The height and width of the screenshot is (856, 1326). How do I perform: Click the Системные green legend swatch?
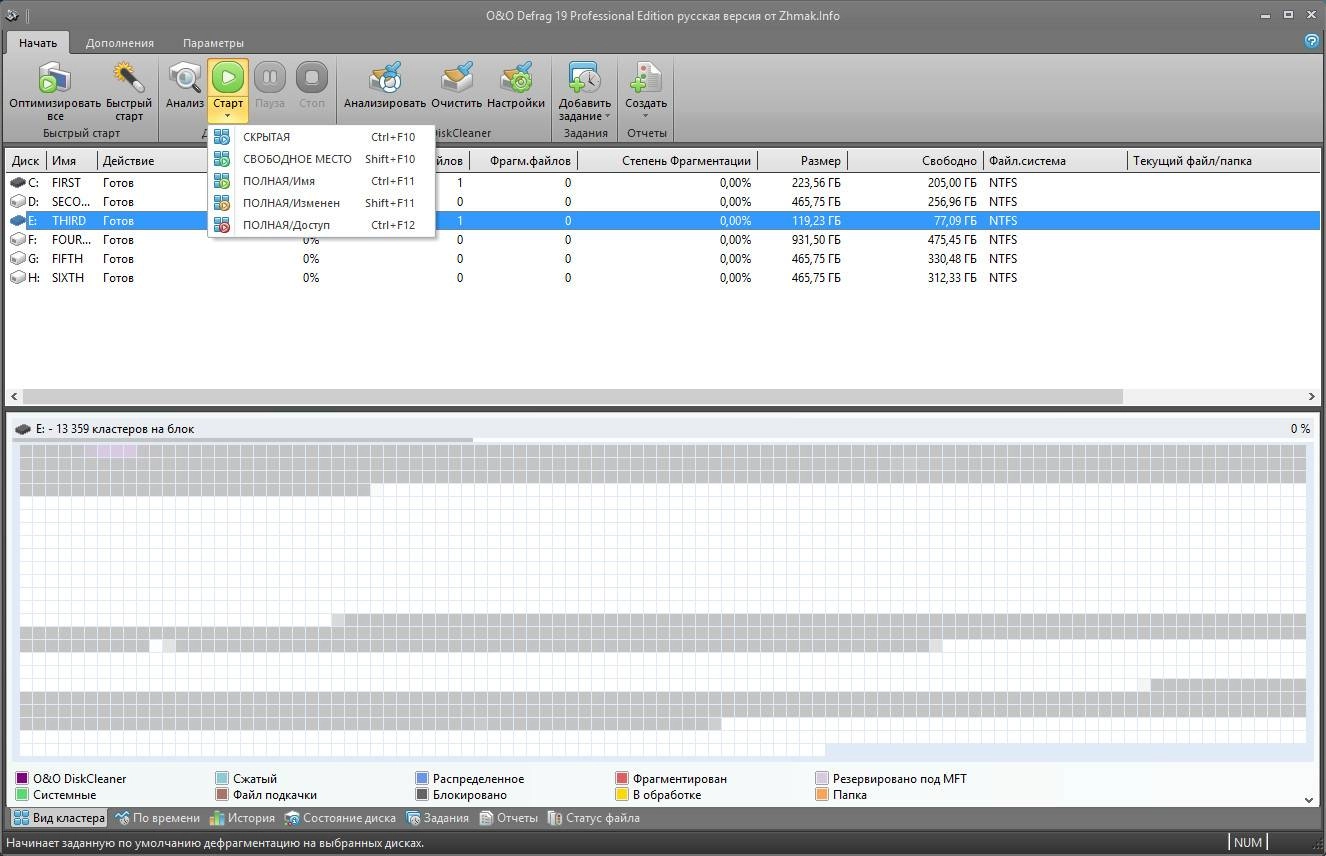coord(22,795)
